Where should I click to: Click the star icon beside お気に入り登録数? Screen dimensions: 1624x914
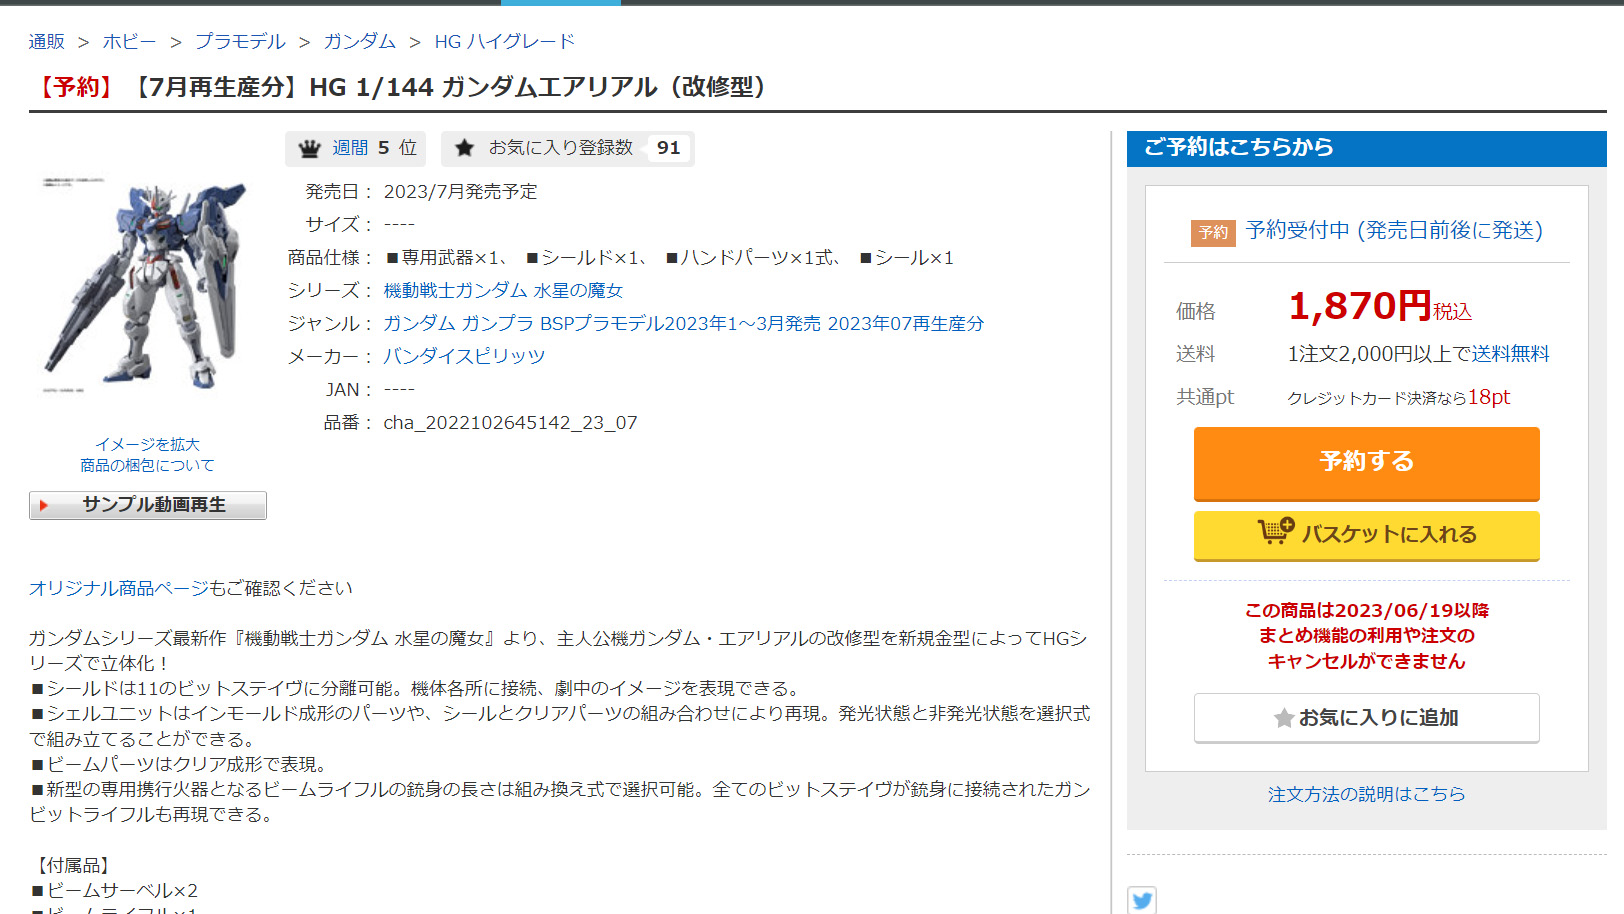pyautogui.click(x=464, y=148)
